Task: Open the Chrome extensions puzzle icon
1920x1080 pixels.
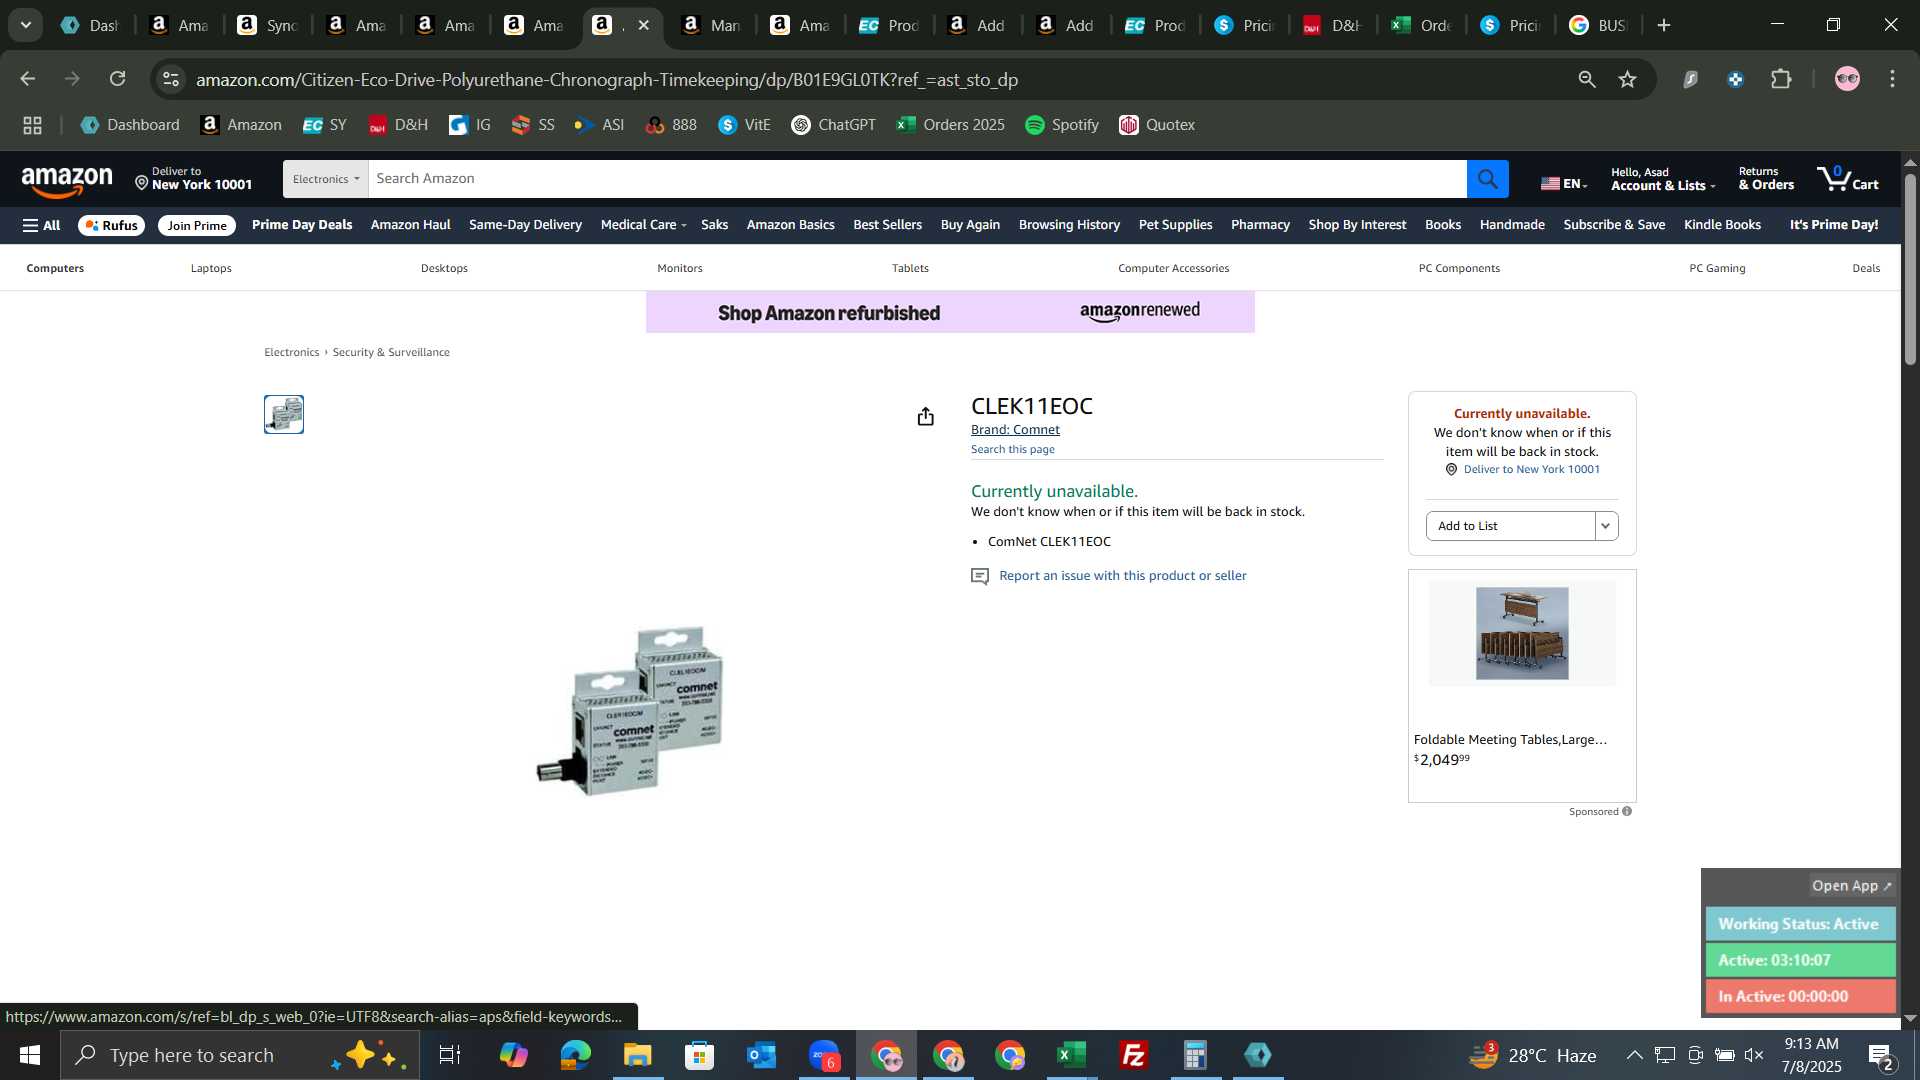Action: point(1781,79)
